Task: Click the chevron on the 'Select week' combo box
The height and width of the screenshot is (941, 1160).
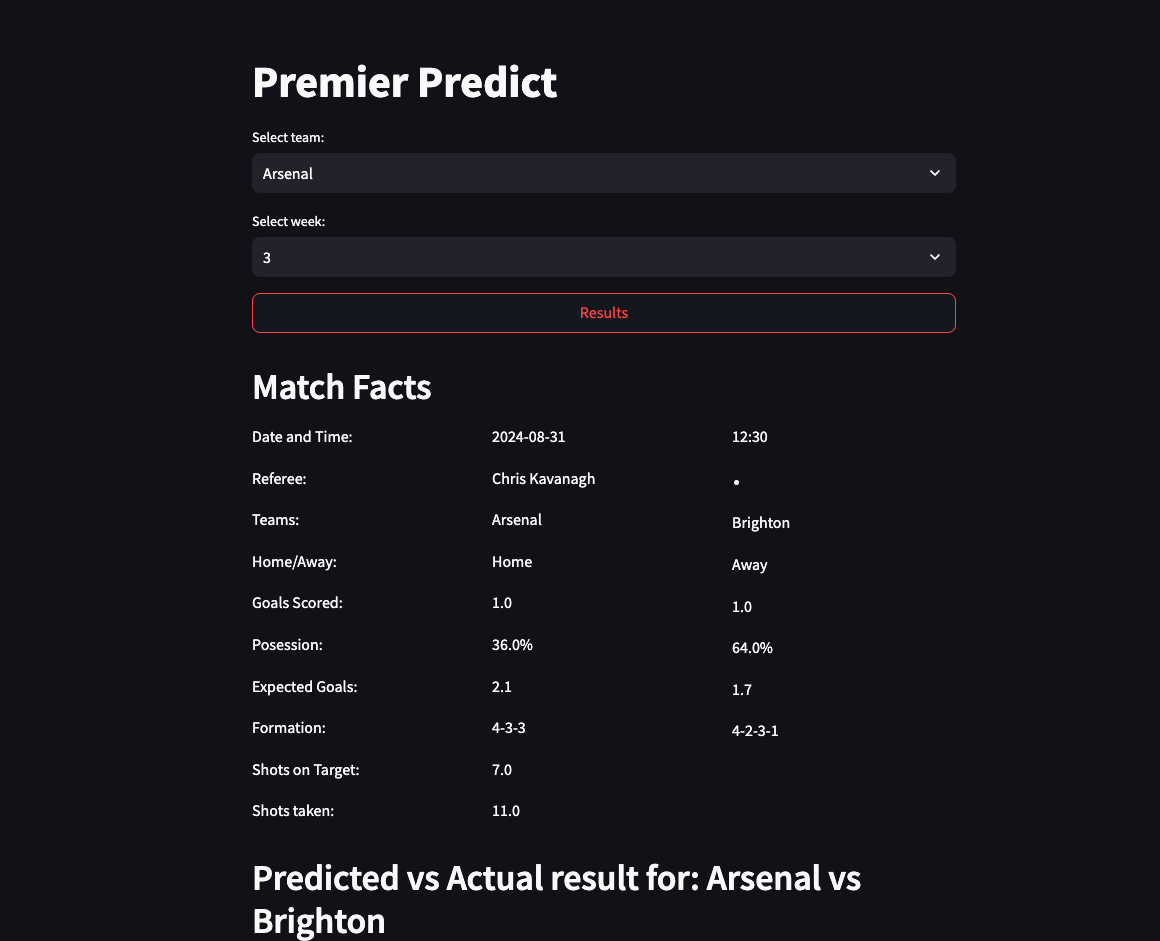Action: (x=934, y=257)
